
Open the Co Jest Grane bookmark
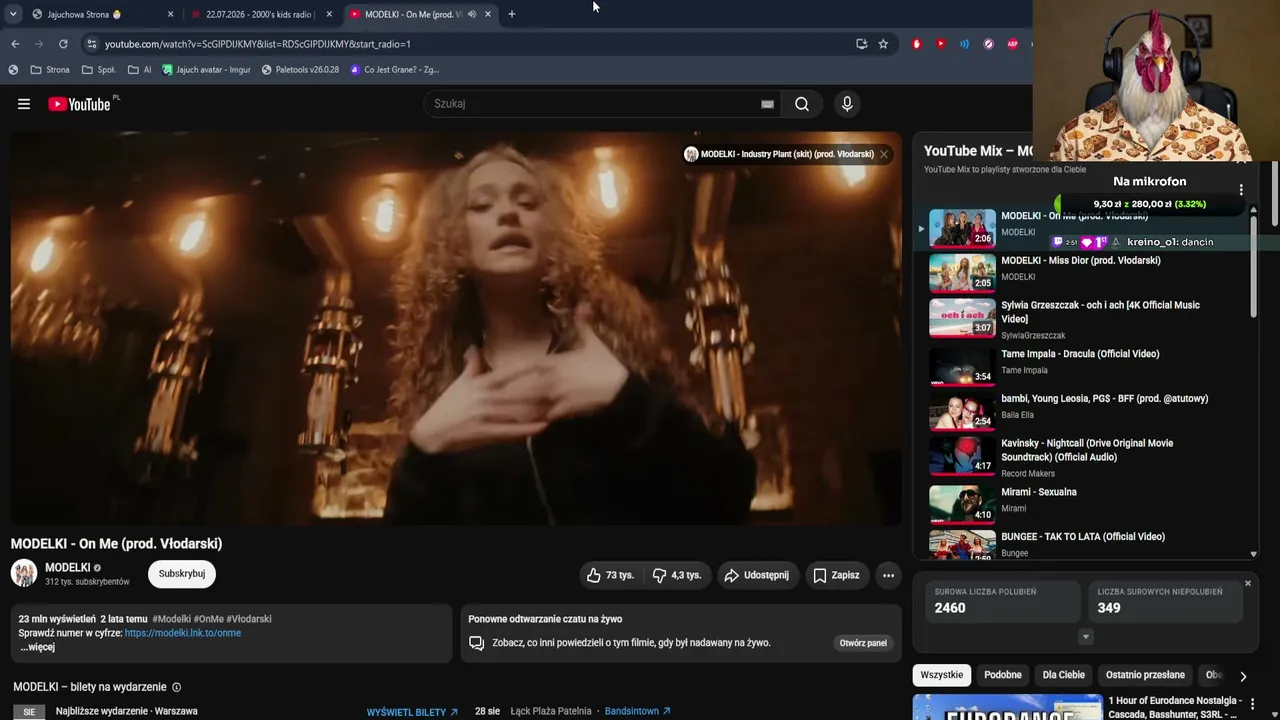pyautogui.click(x=394, y=70)
